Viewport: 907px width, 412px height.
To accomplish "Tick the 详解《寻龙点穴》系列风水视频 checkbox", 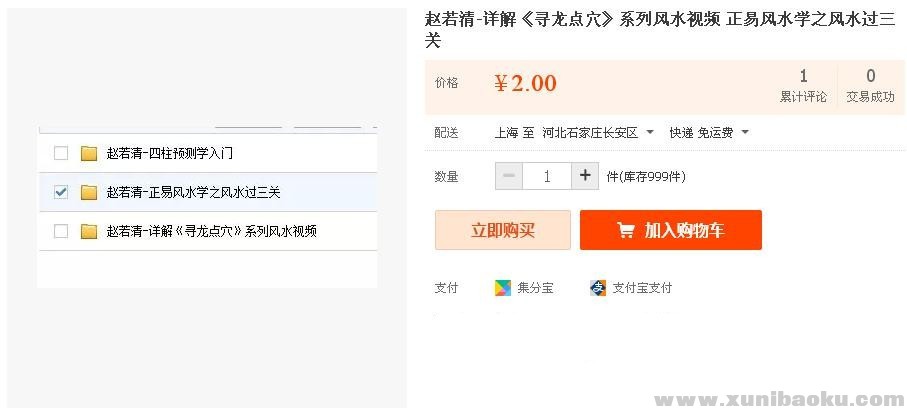I will pos(61,231).
